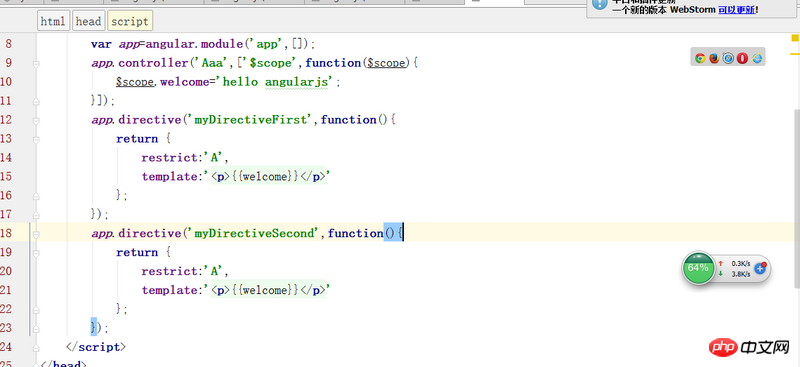The width and height of the screenshot is (800, 367).
Task: Click the yellow inspection status indicator square
Action: point(795,38)
